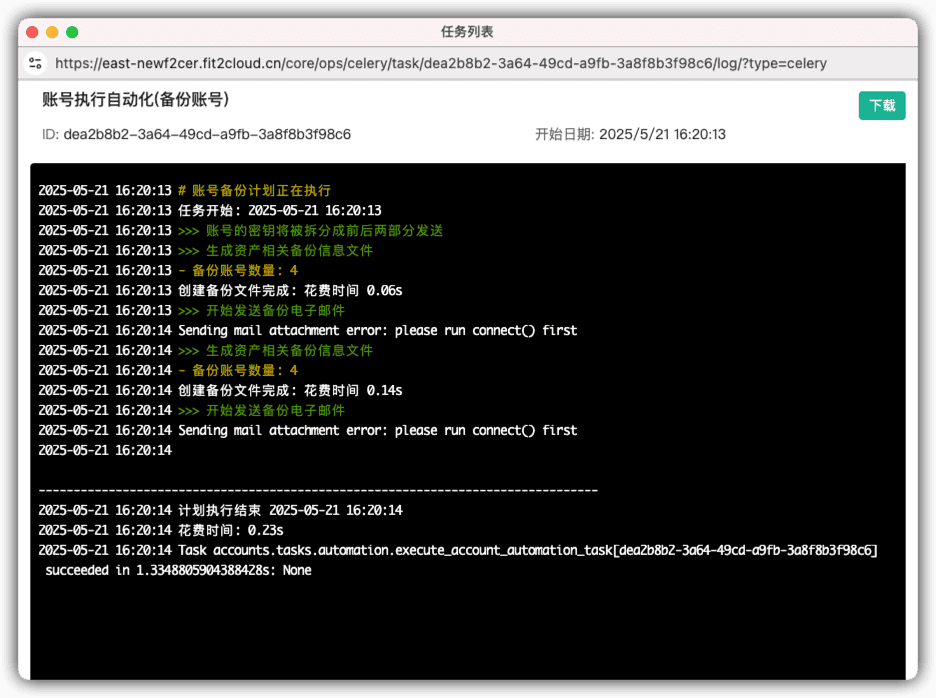The width and height of the screenshot is (936, 698).
Task: Click the first 生成资产相关备份信息文件 log line
Action: pyautogui.click(x=205, y=250)
